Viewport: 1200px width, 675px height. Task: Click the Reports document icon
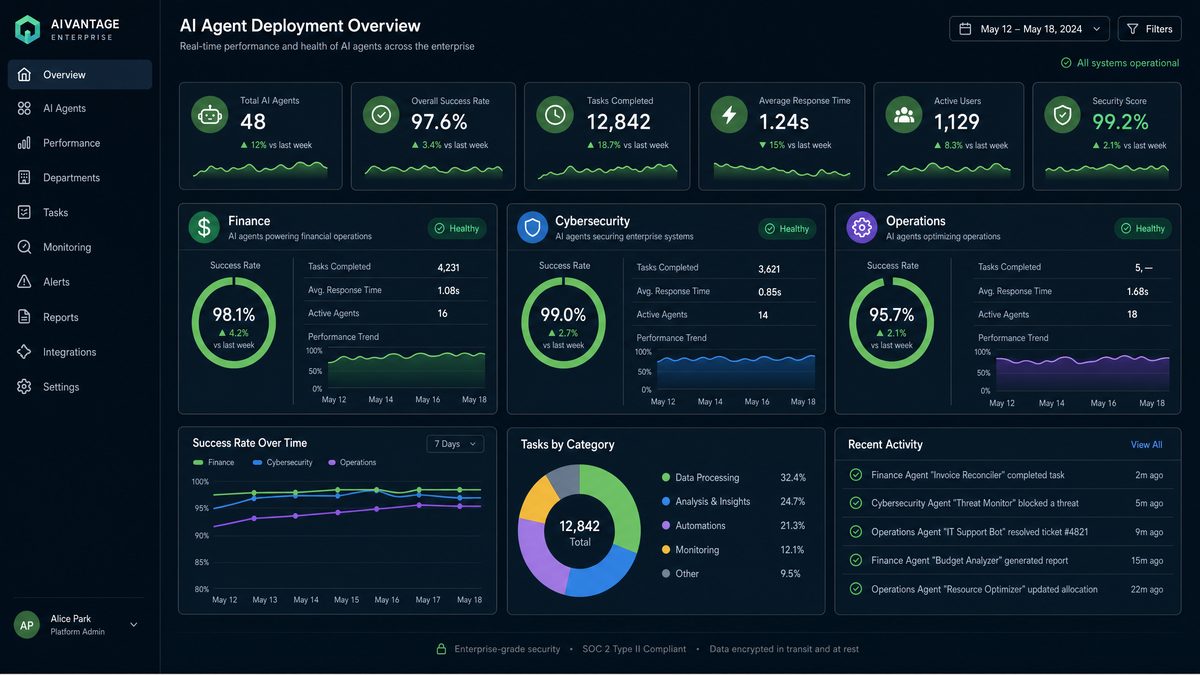point(24,317)
